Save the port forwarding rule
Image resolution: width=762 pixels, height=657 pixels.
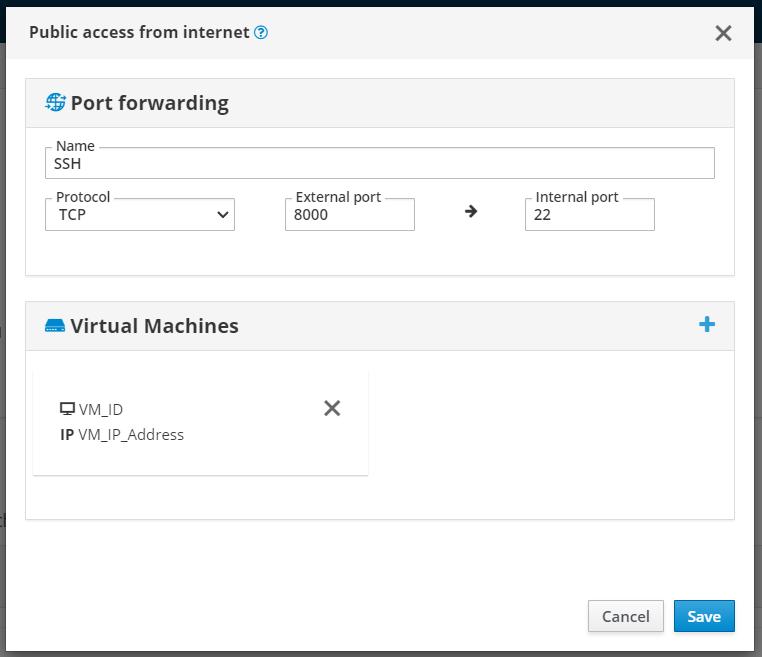[704, 616]
